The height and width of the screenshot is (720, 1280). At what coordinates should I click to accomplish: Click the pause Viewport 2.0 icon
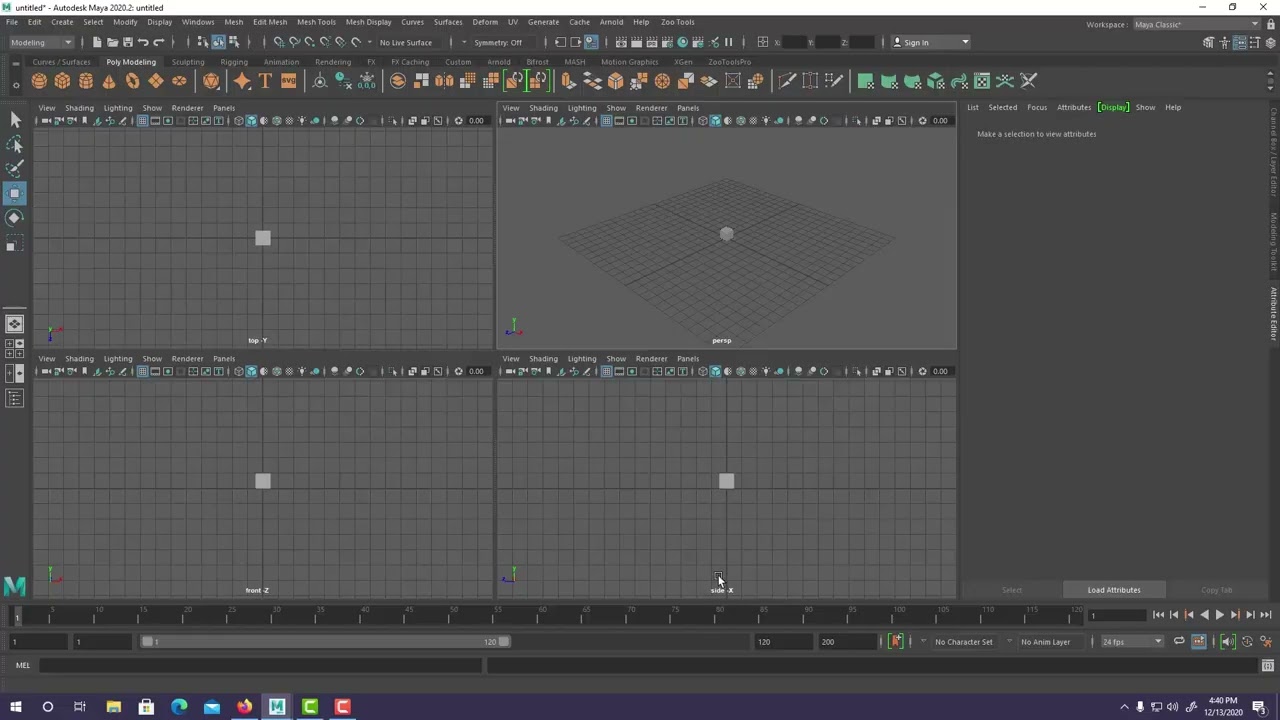click(728, 42)
